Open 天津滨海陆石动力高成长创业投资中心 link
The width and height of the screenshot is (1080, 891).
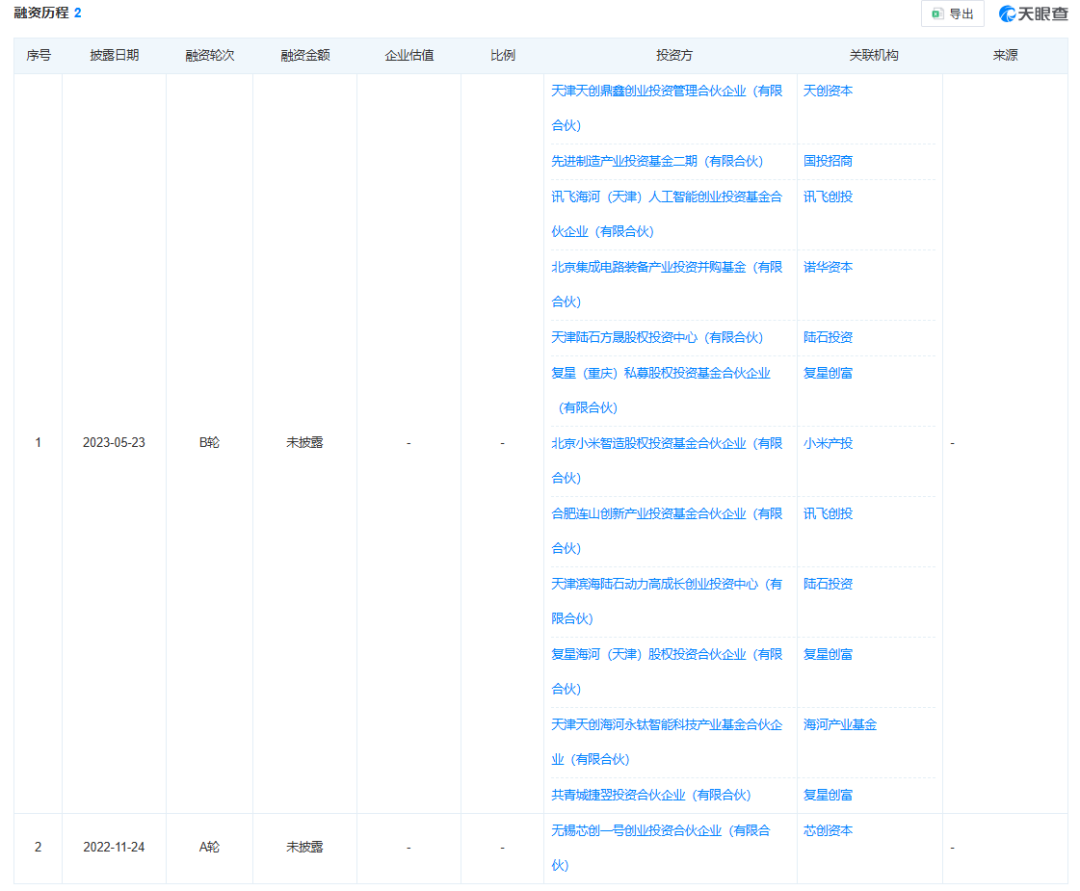(667, 601)
